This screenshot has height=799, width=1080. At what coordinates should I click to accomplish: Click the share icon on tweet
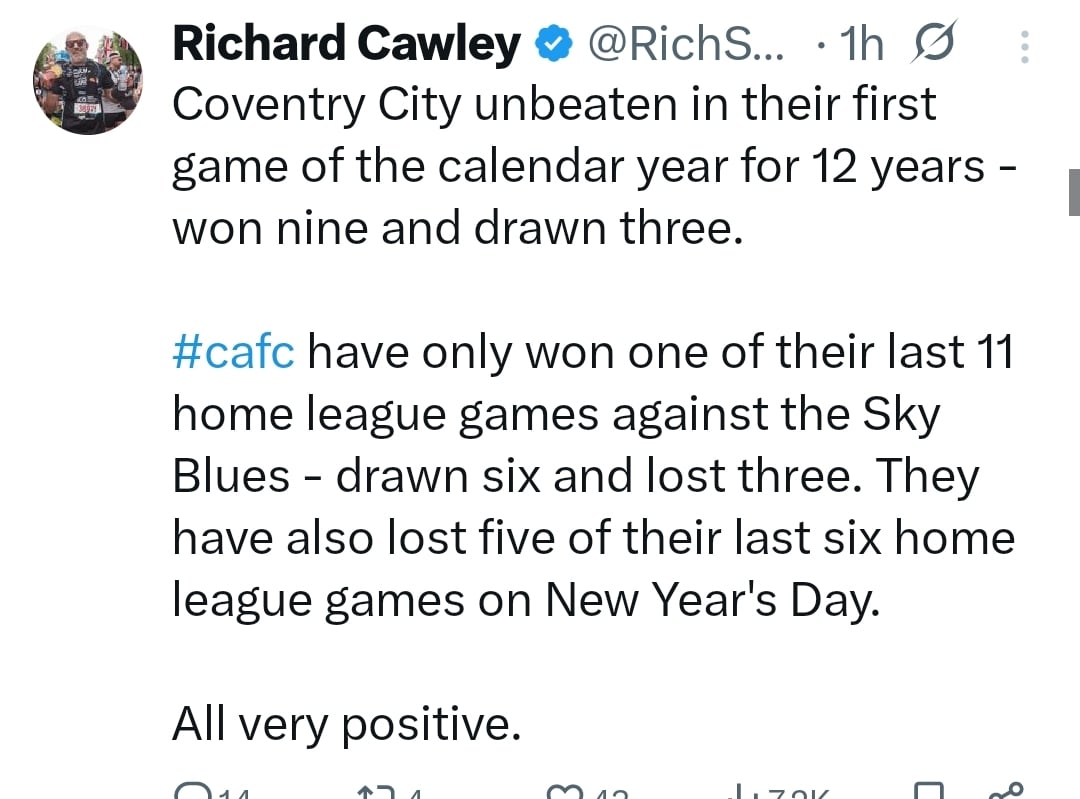coord(1003,792)
